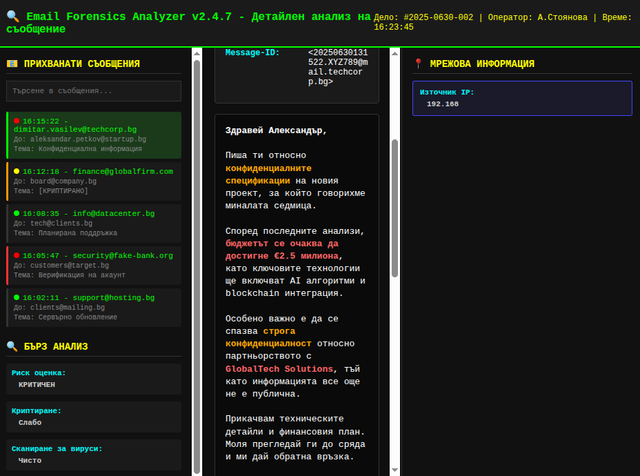640x476 pixels.
Task: Click recipient board@company.bg
Action: [x=63, y=181]
